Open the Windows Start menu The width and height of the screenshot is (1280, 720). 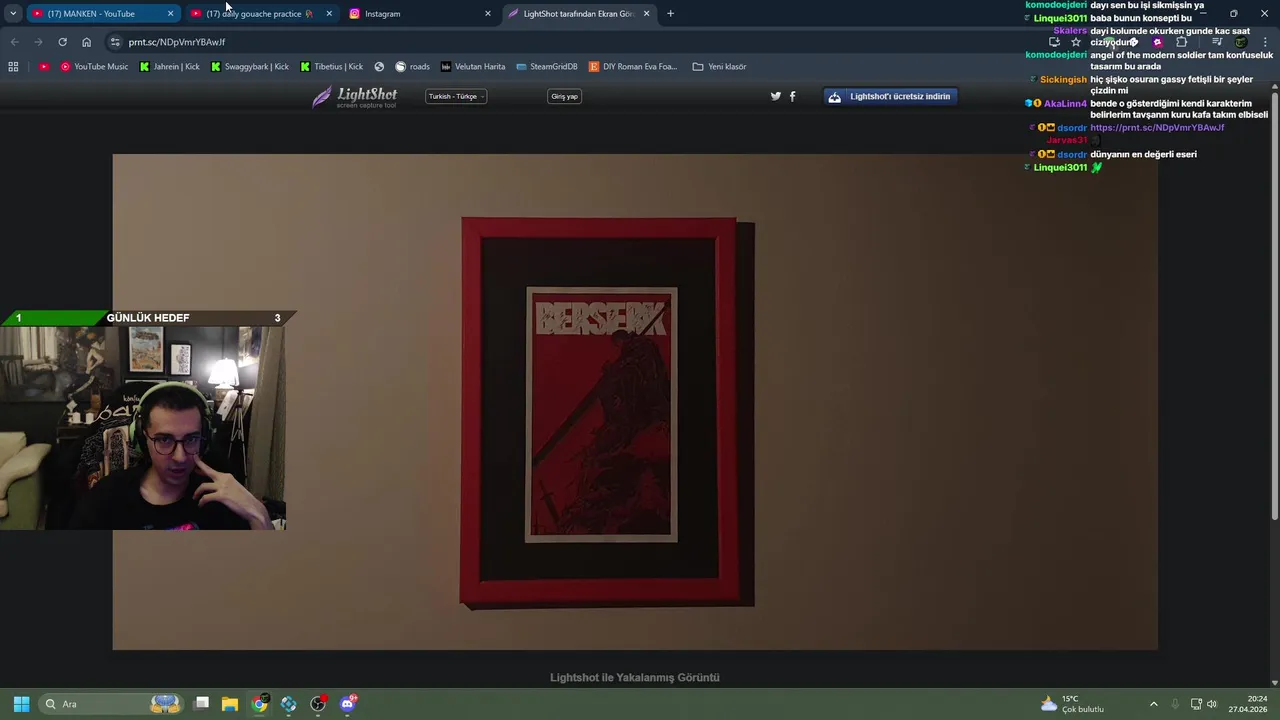[x=21, y=704]
